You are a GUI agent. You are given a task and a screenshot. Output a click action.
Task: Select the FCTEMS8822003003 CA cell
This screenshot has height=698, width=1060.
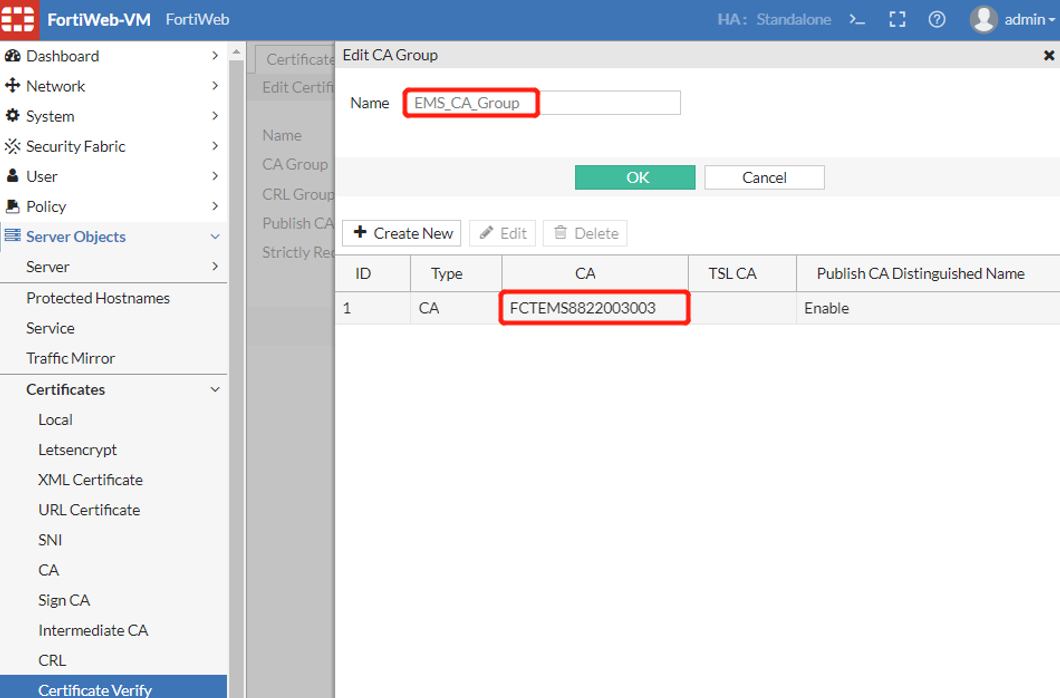(x=595, y=308)
